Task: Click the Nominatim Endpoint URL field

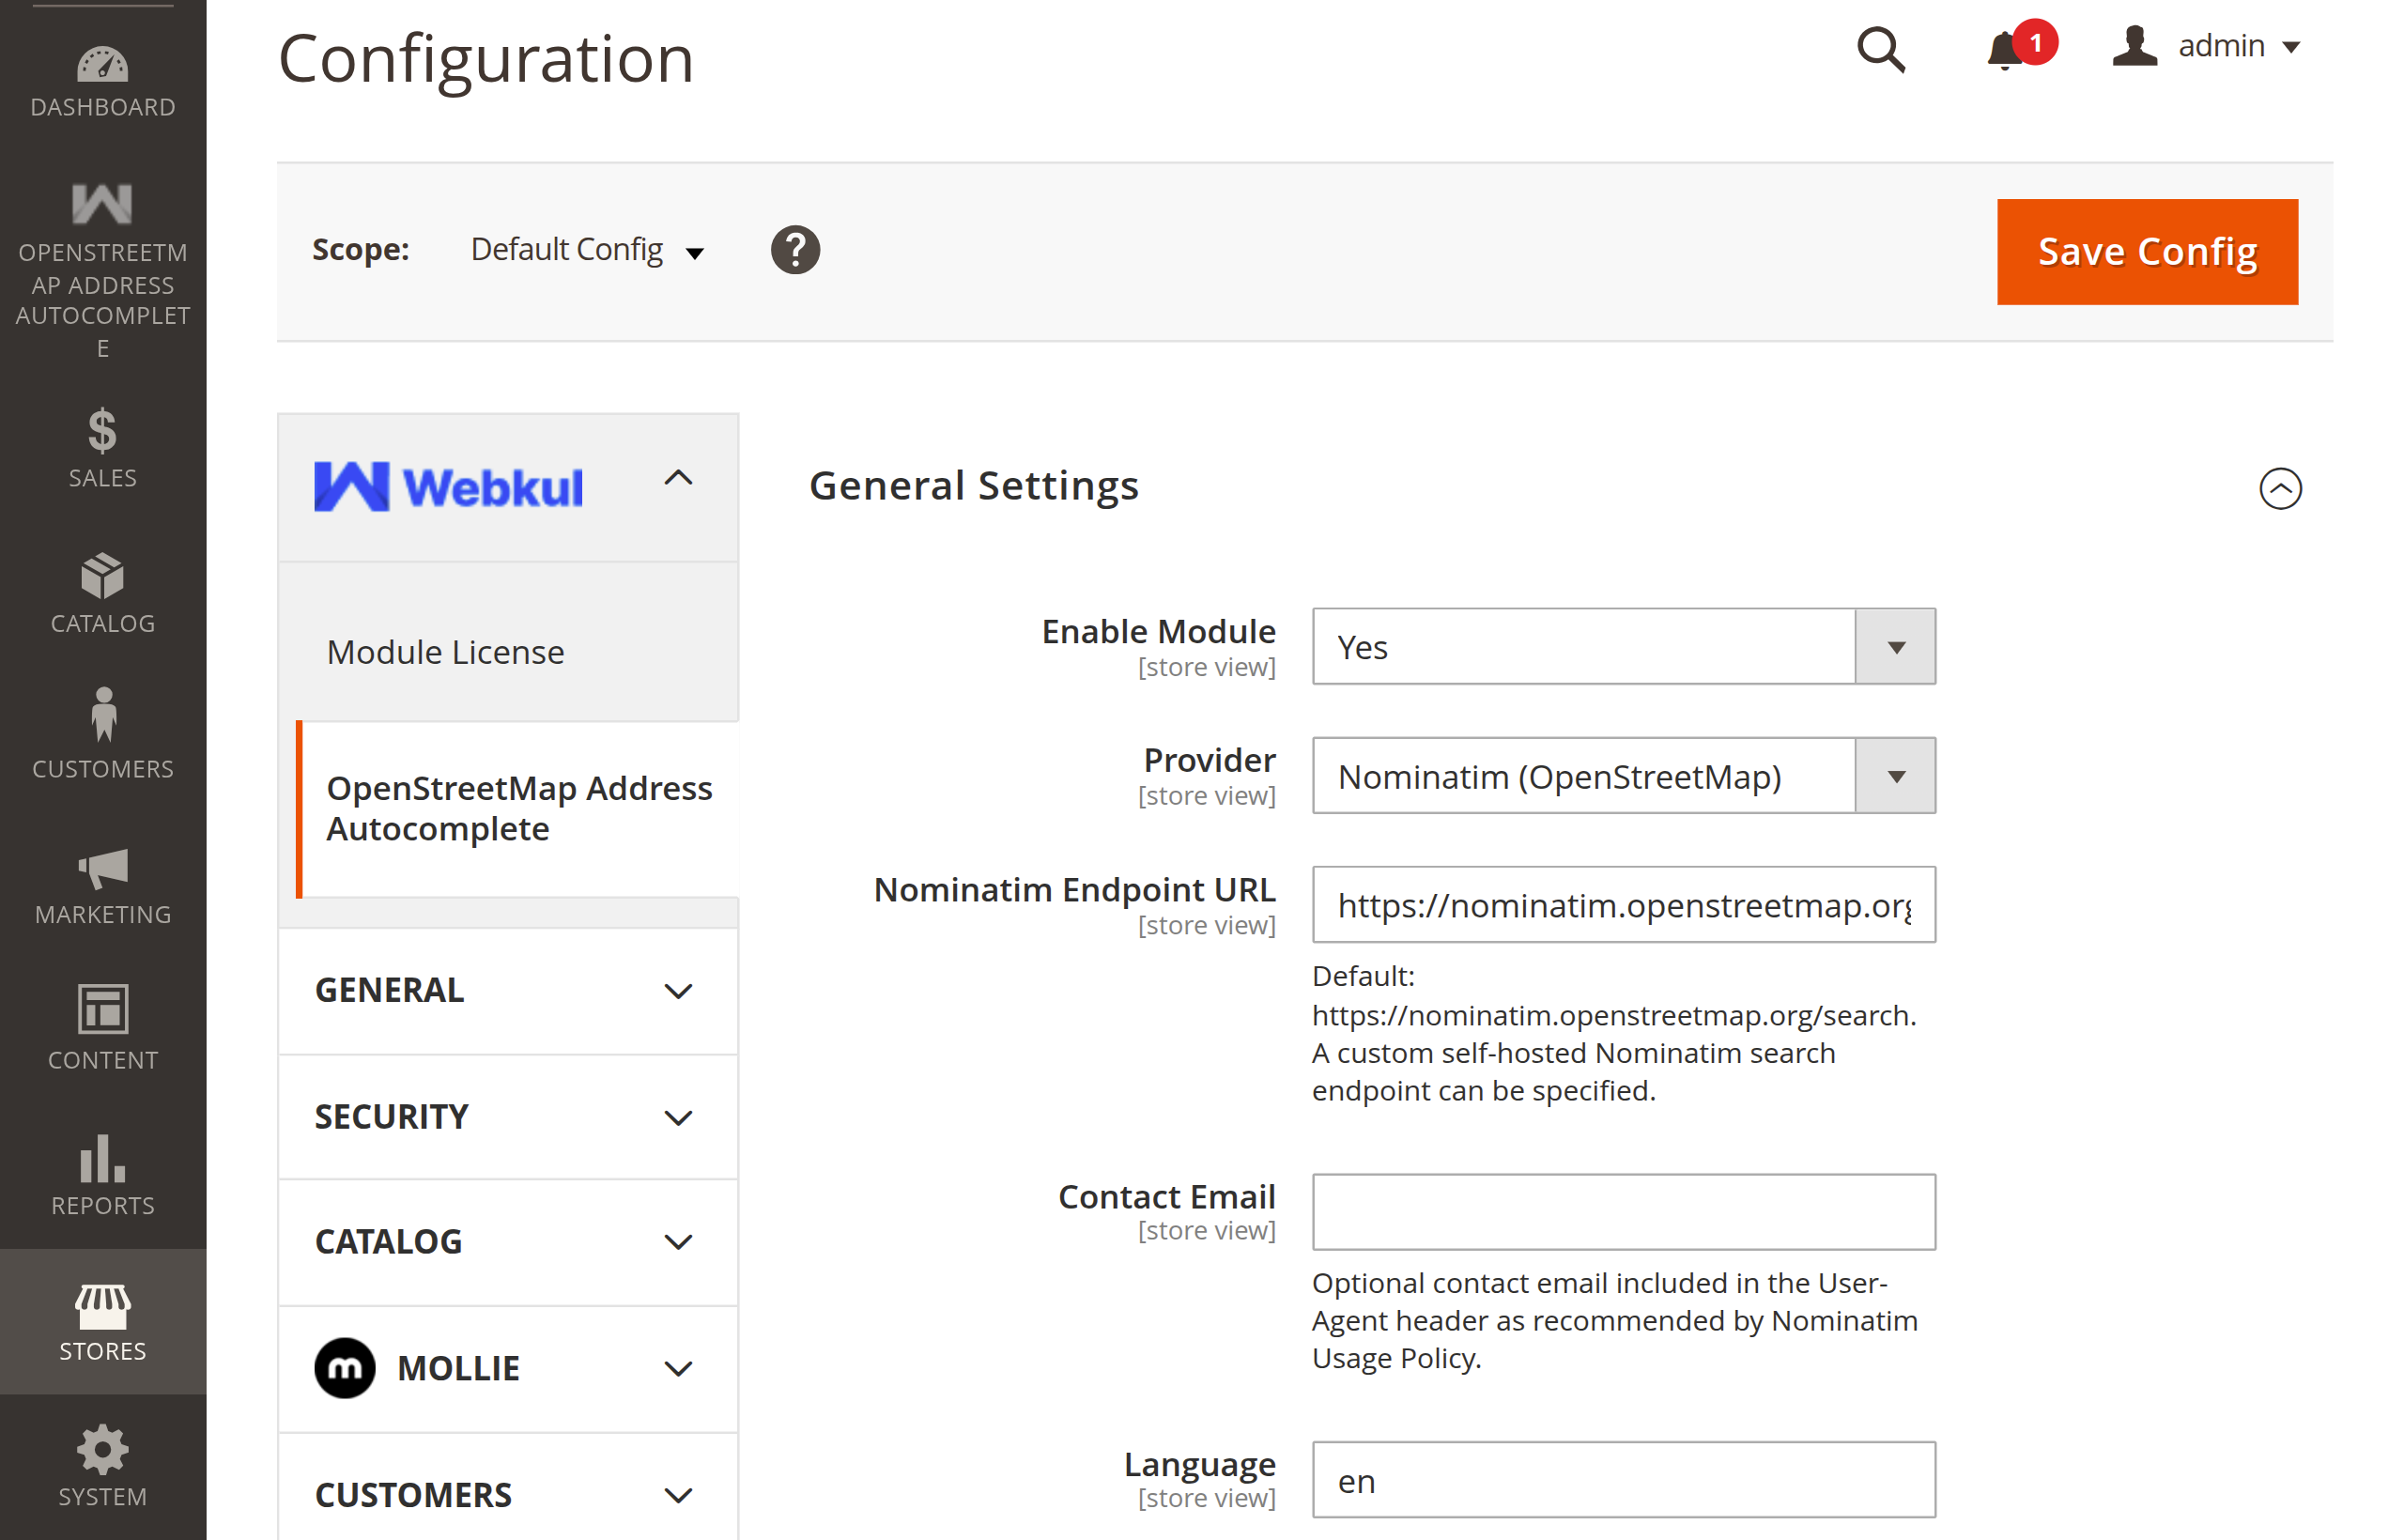Action: coord(1623,905)
